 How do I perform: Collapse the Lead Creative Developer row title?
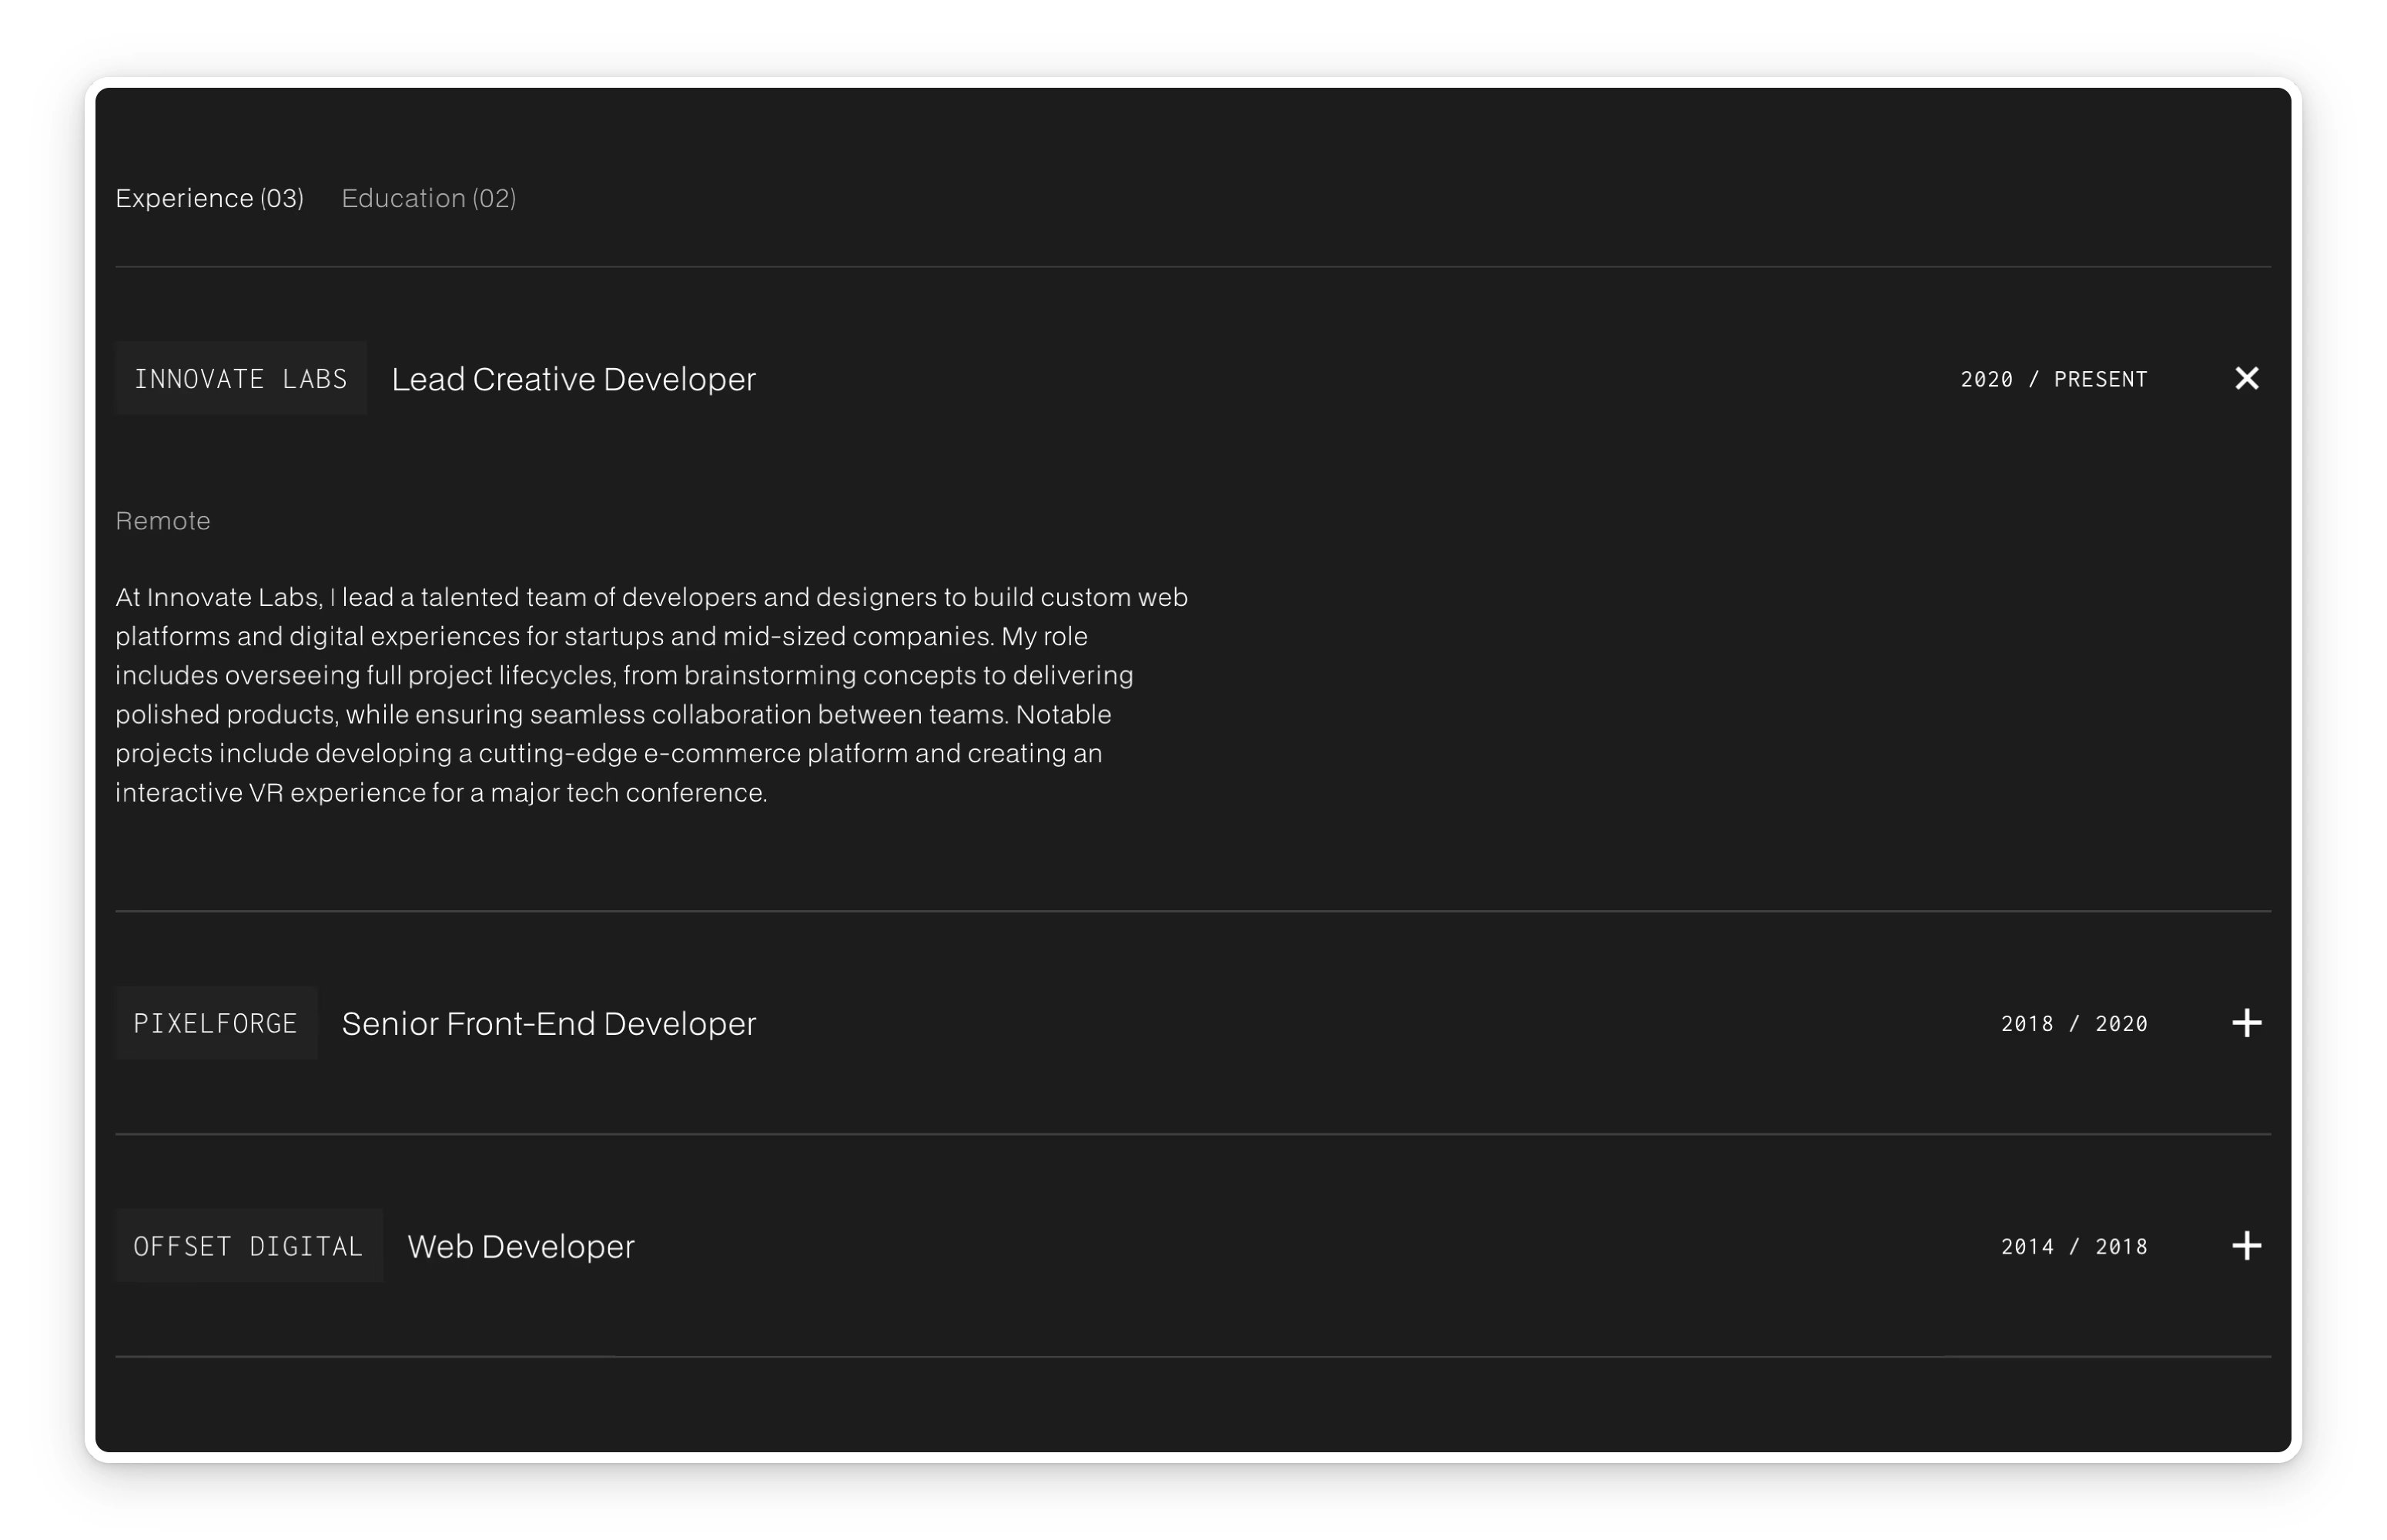[x=573, y=379]
